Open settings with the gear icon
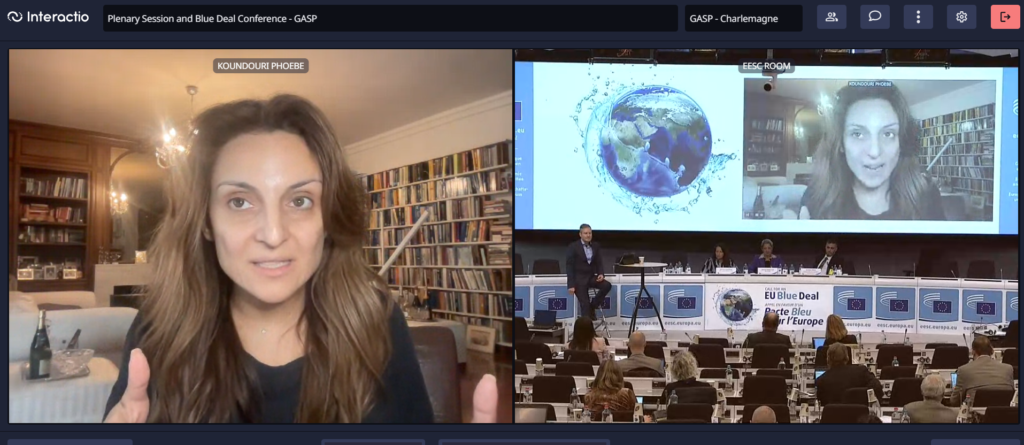The image size is (1024, 445). tap(961, 17)
